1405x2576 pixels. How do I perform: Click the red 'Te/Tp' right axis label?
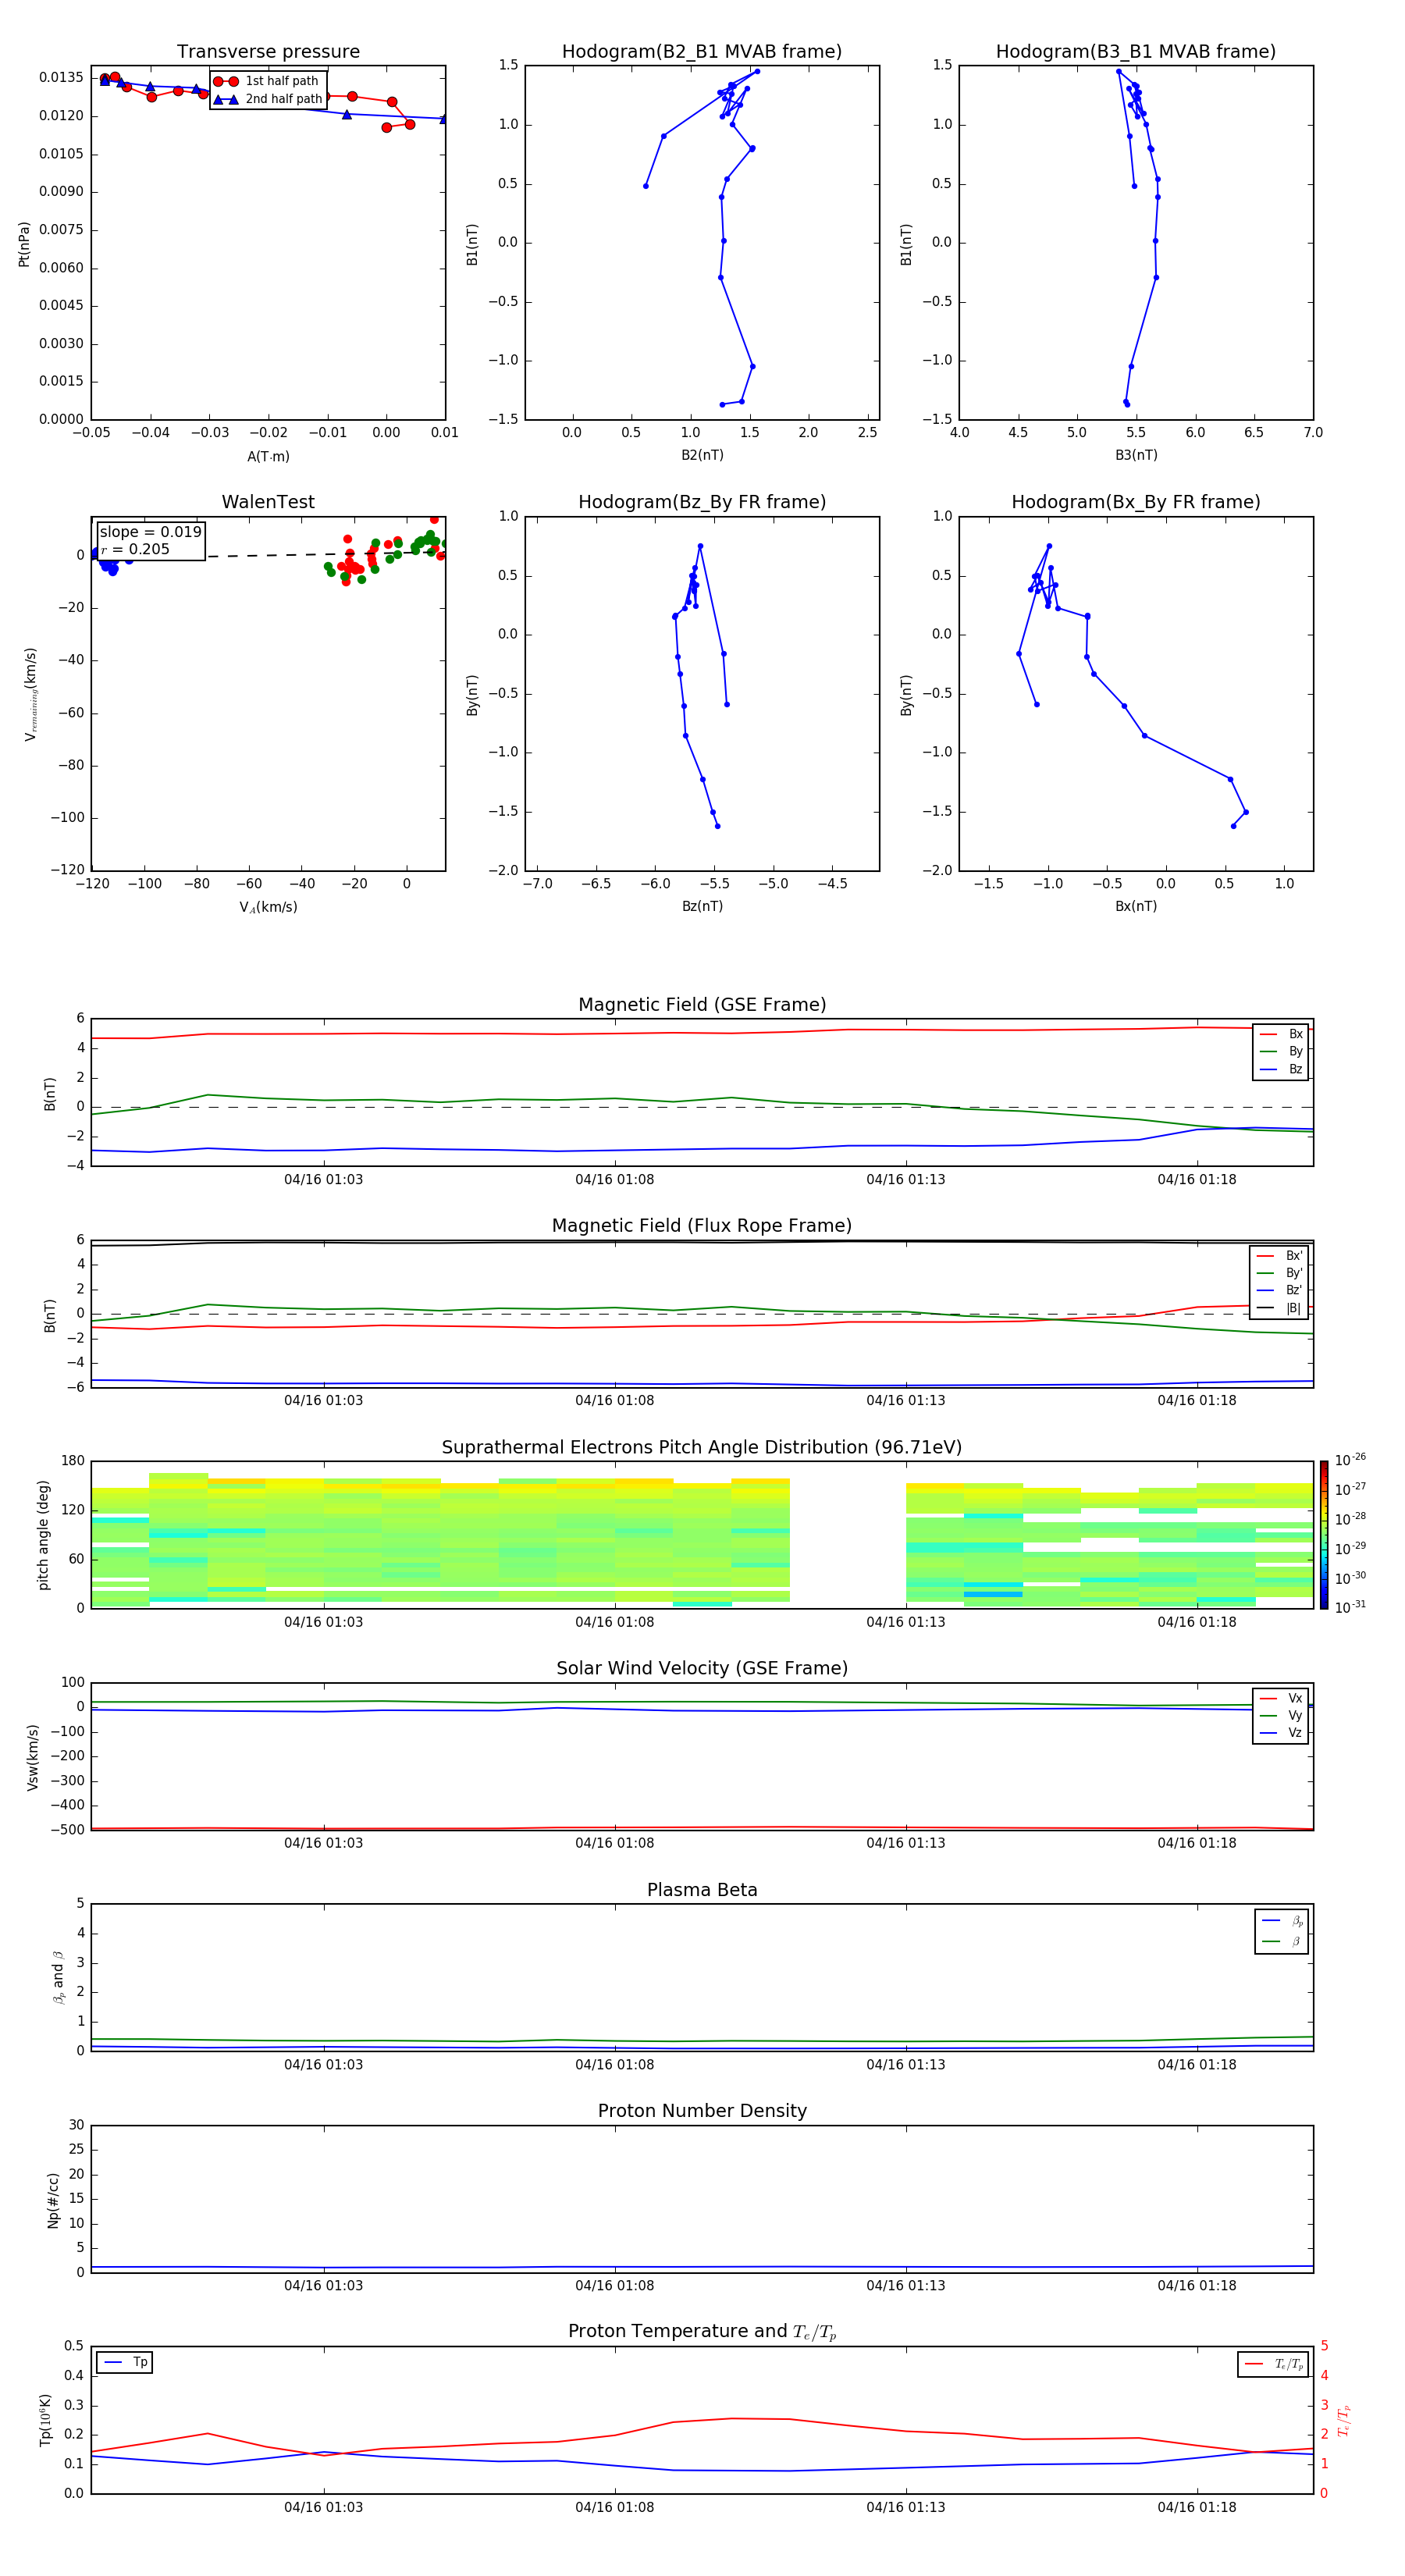click(1344, 2420)
